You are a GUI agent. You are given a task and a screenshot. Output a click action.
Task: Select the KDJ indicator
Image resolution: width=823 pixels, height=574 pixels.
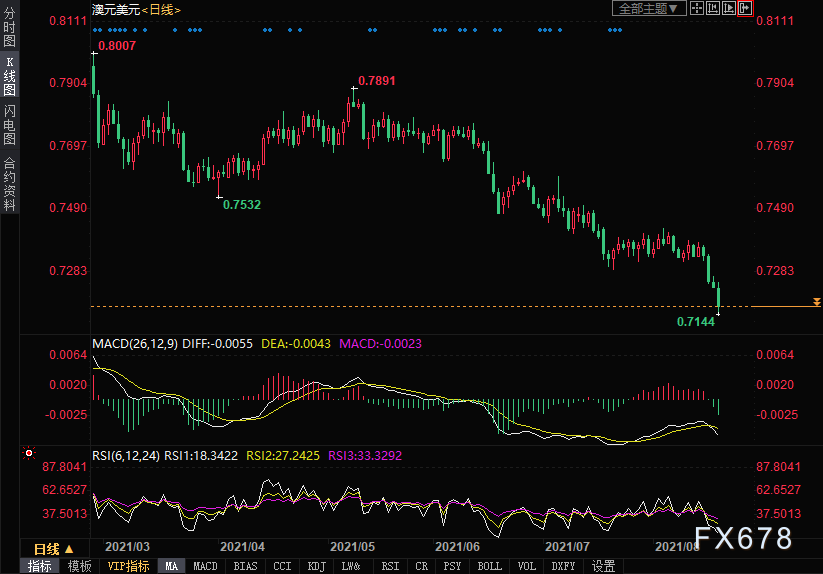coord(316,566)
